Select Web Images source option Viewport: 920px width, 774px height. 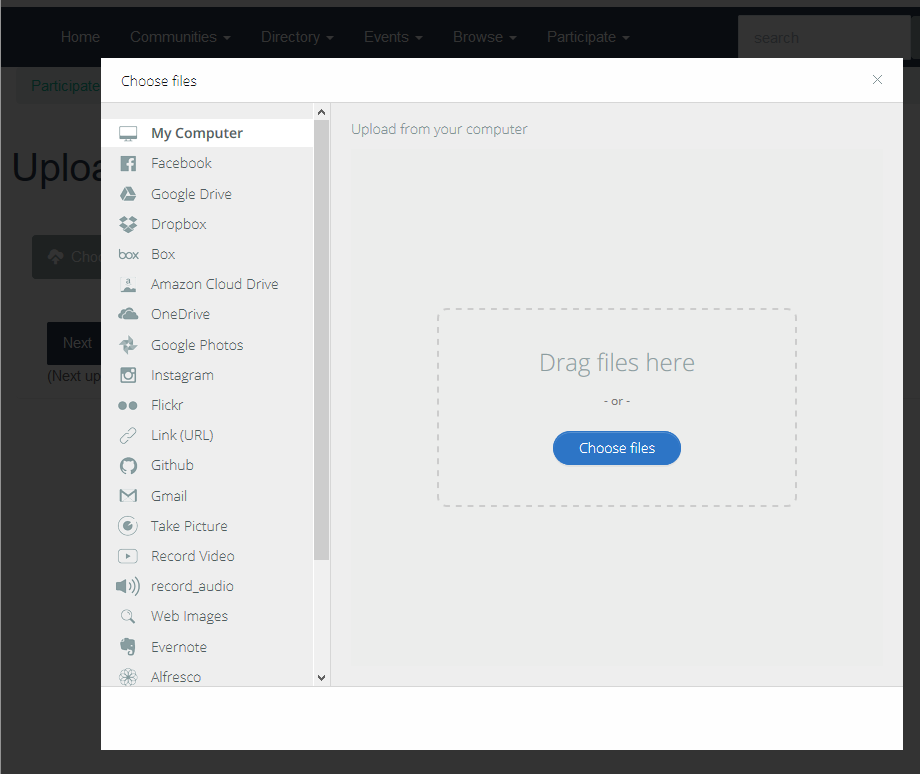[207, 616]
